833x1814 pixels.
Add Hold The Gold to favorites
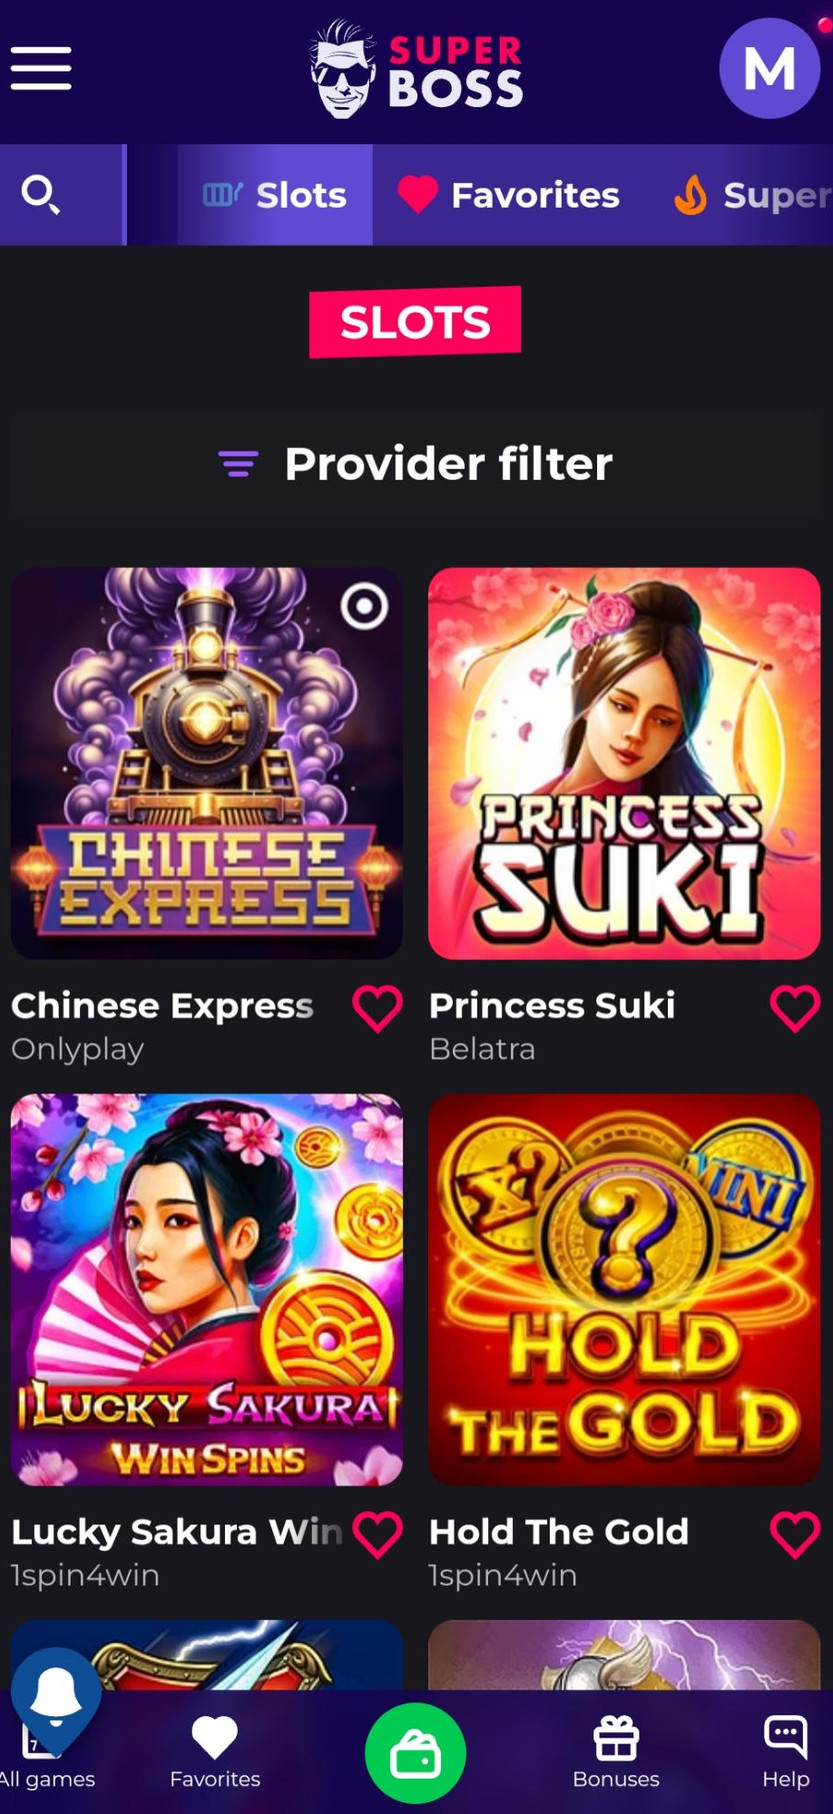pyautogui.click(x=795, y=1534)
